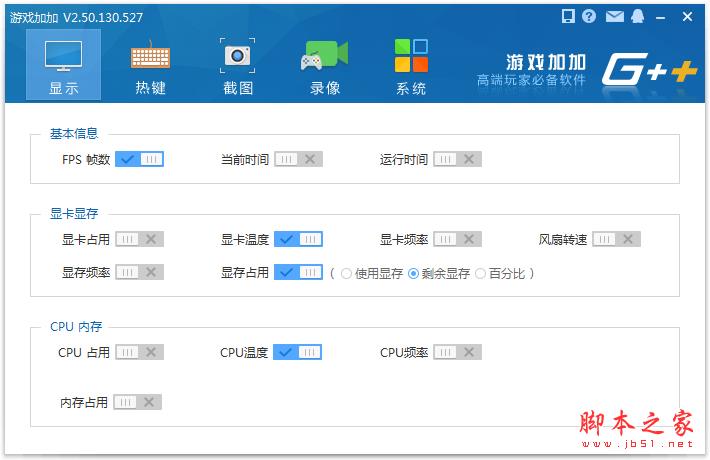Turn on 显卡占用 toggle
Viewport: 710px width, 460px height.
pyautogui.click(x=139, y=239)
